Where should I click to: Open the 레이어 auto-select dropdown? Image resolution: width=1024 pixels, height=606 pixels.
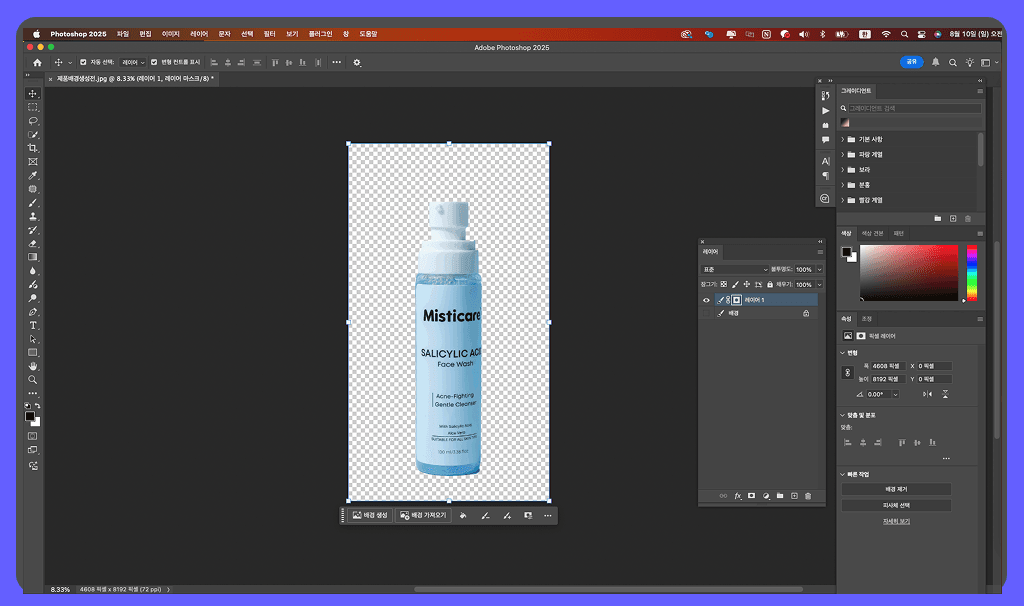point(133,63)
